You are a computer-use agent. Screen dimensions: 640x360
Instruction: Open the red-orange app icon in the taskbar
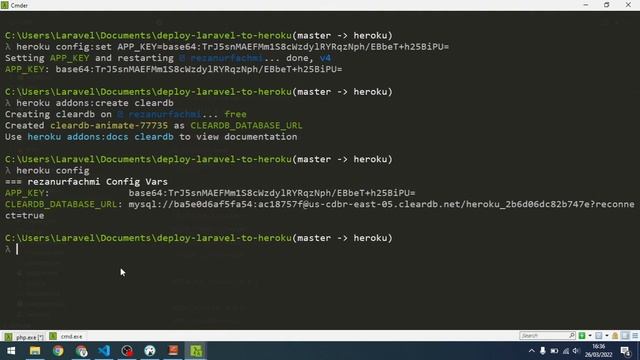point(173,351)
